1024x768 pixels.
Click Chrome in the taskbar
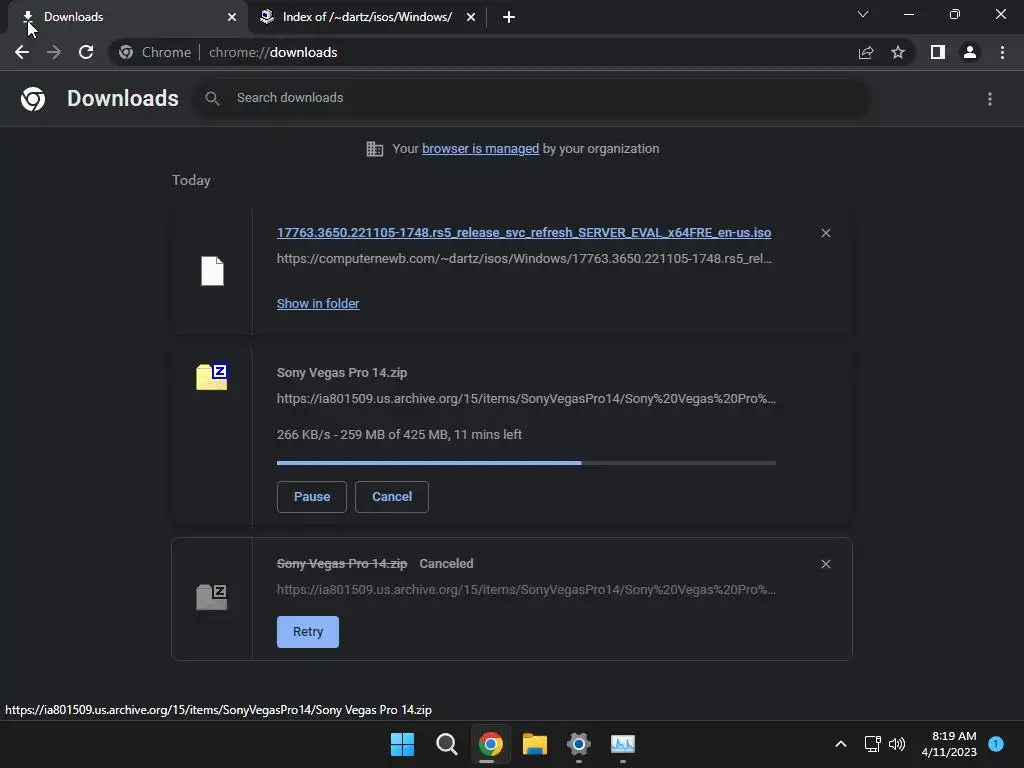pyautogui.click(x=490, y=744)
